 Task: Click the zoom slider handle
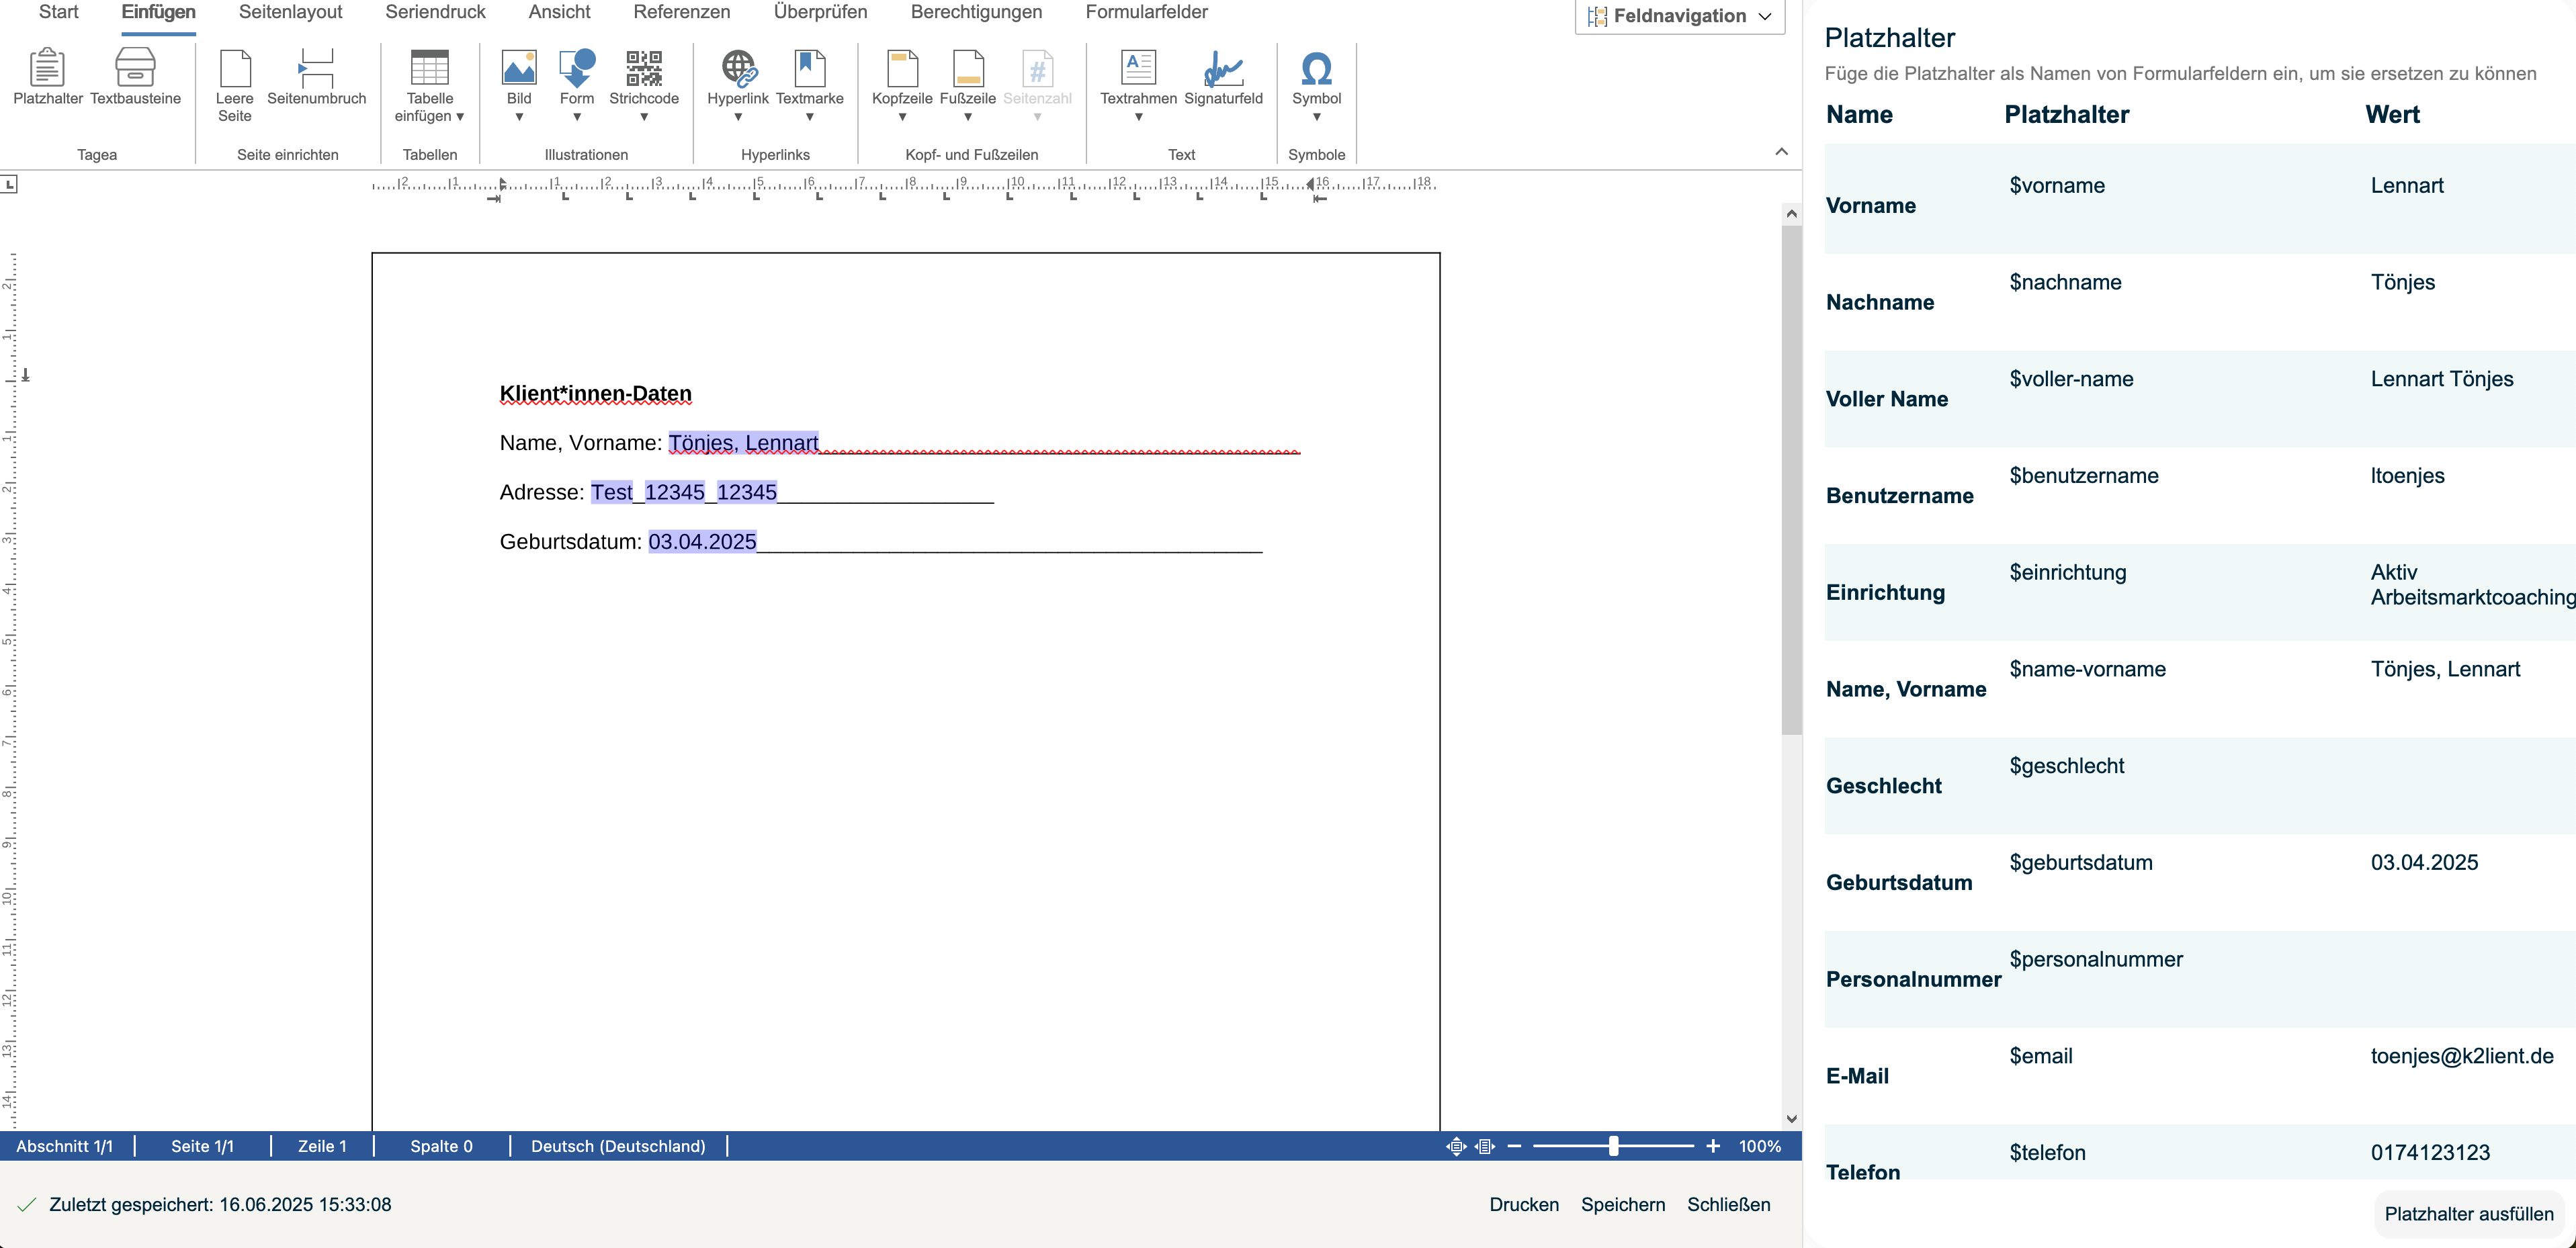(x=1613, y=1146)
